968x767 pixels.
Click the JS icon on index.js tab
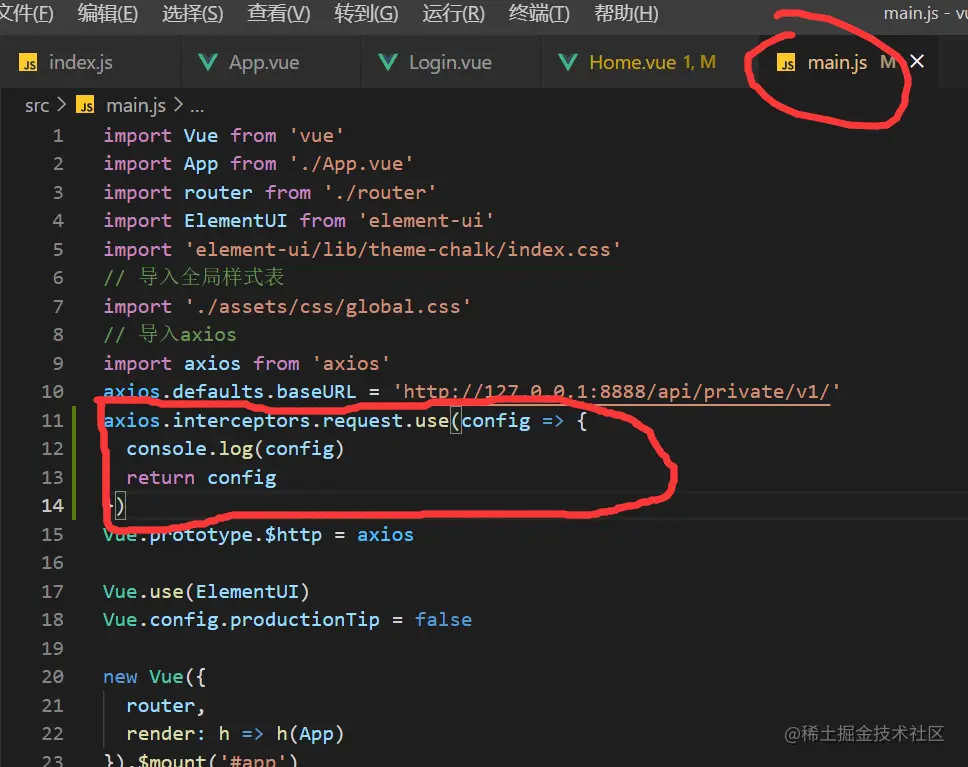coord(28,63)
